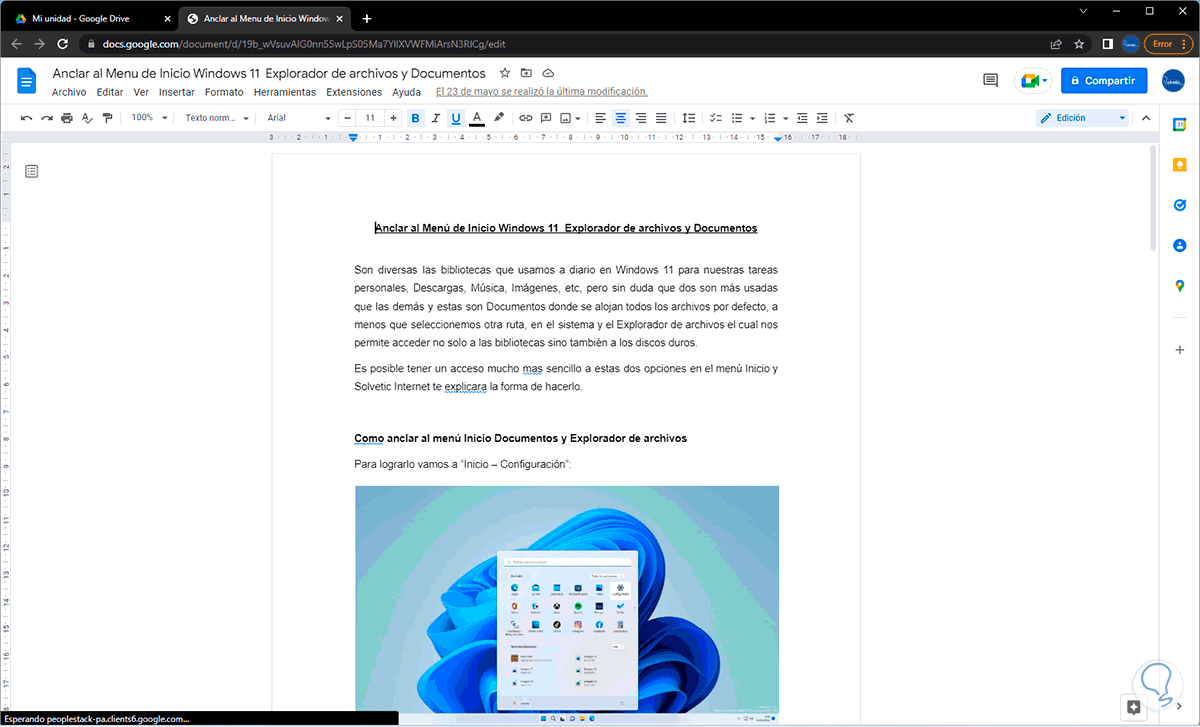This screenshot has width=1200, height=727.
Task: Open Google Maps in the side panel
Action: click(1180, 286)
